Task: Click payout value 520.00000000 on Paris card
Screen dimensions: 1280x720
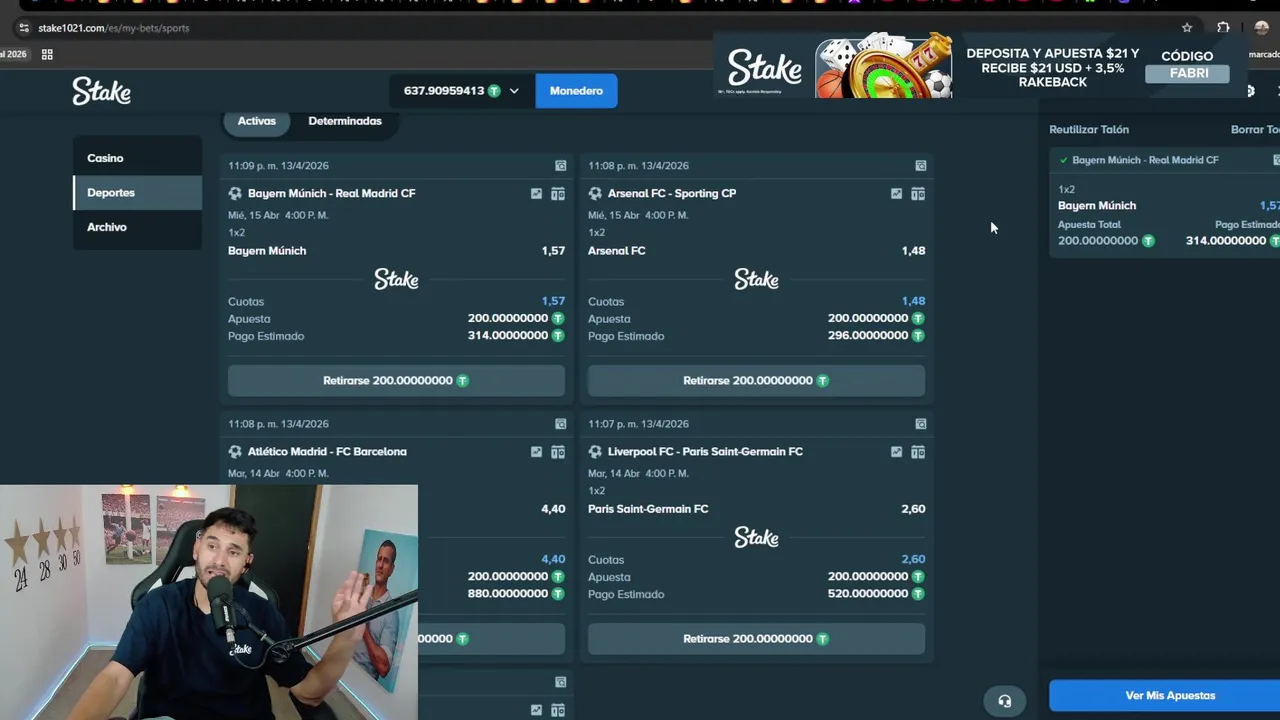Action: [868, 594]
